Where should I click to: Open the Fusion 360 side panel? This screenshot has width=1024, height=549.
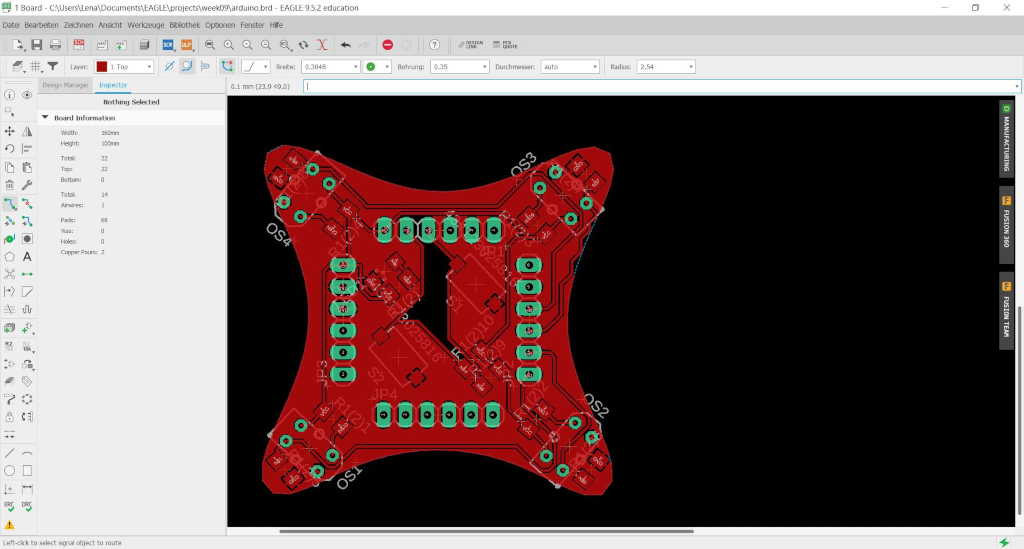pos(1006,225)
